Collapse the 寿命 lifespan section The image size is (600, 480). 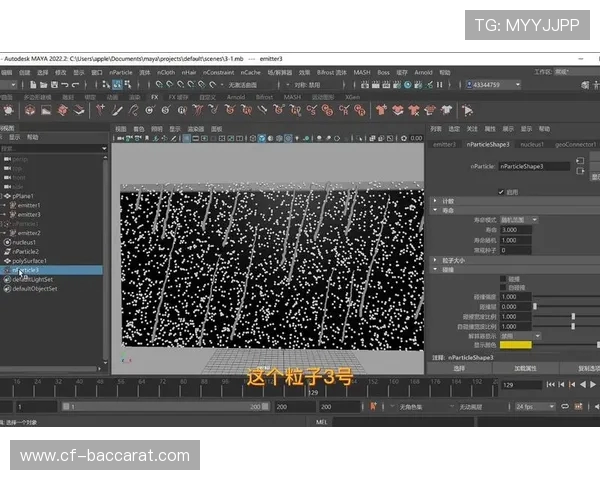(436, 210)
